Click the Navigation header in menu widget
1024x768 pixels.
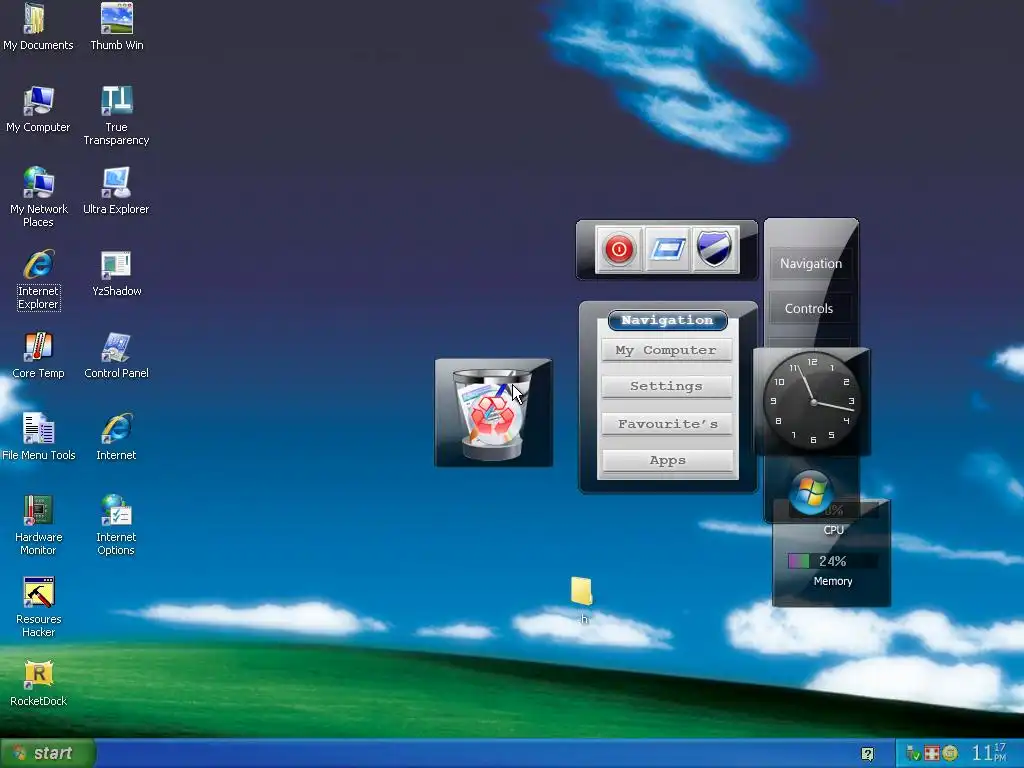[667, 320]
